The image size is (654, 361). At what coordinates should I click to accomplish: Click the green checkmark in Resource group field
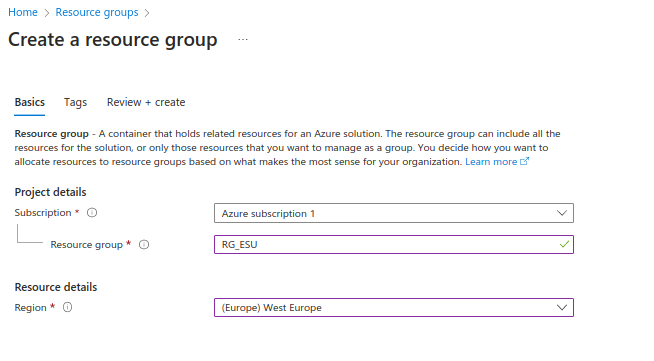564,244
